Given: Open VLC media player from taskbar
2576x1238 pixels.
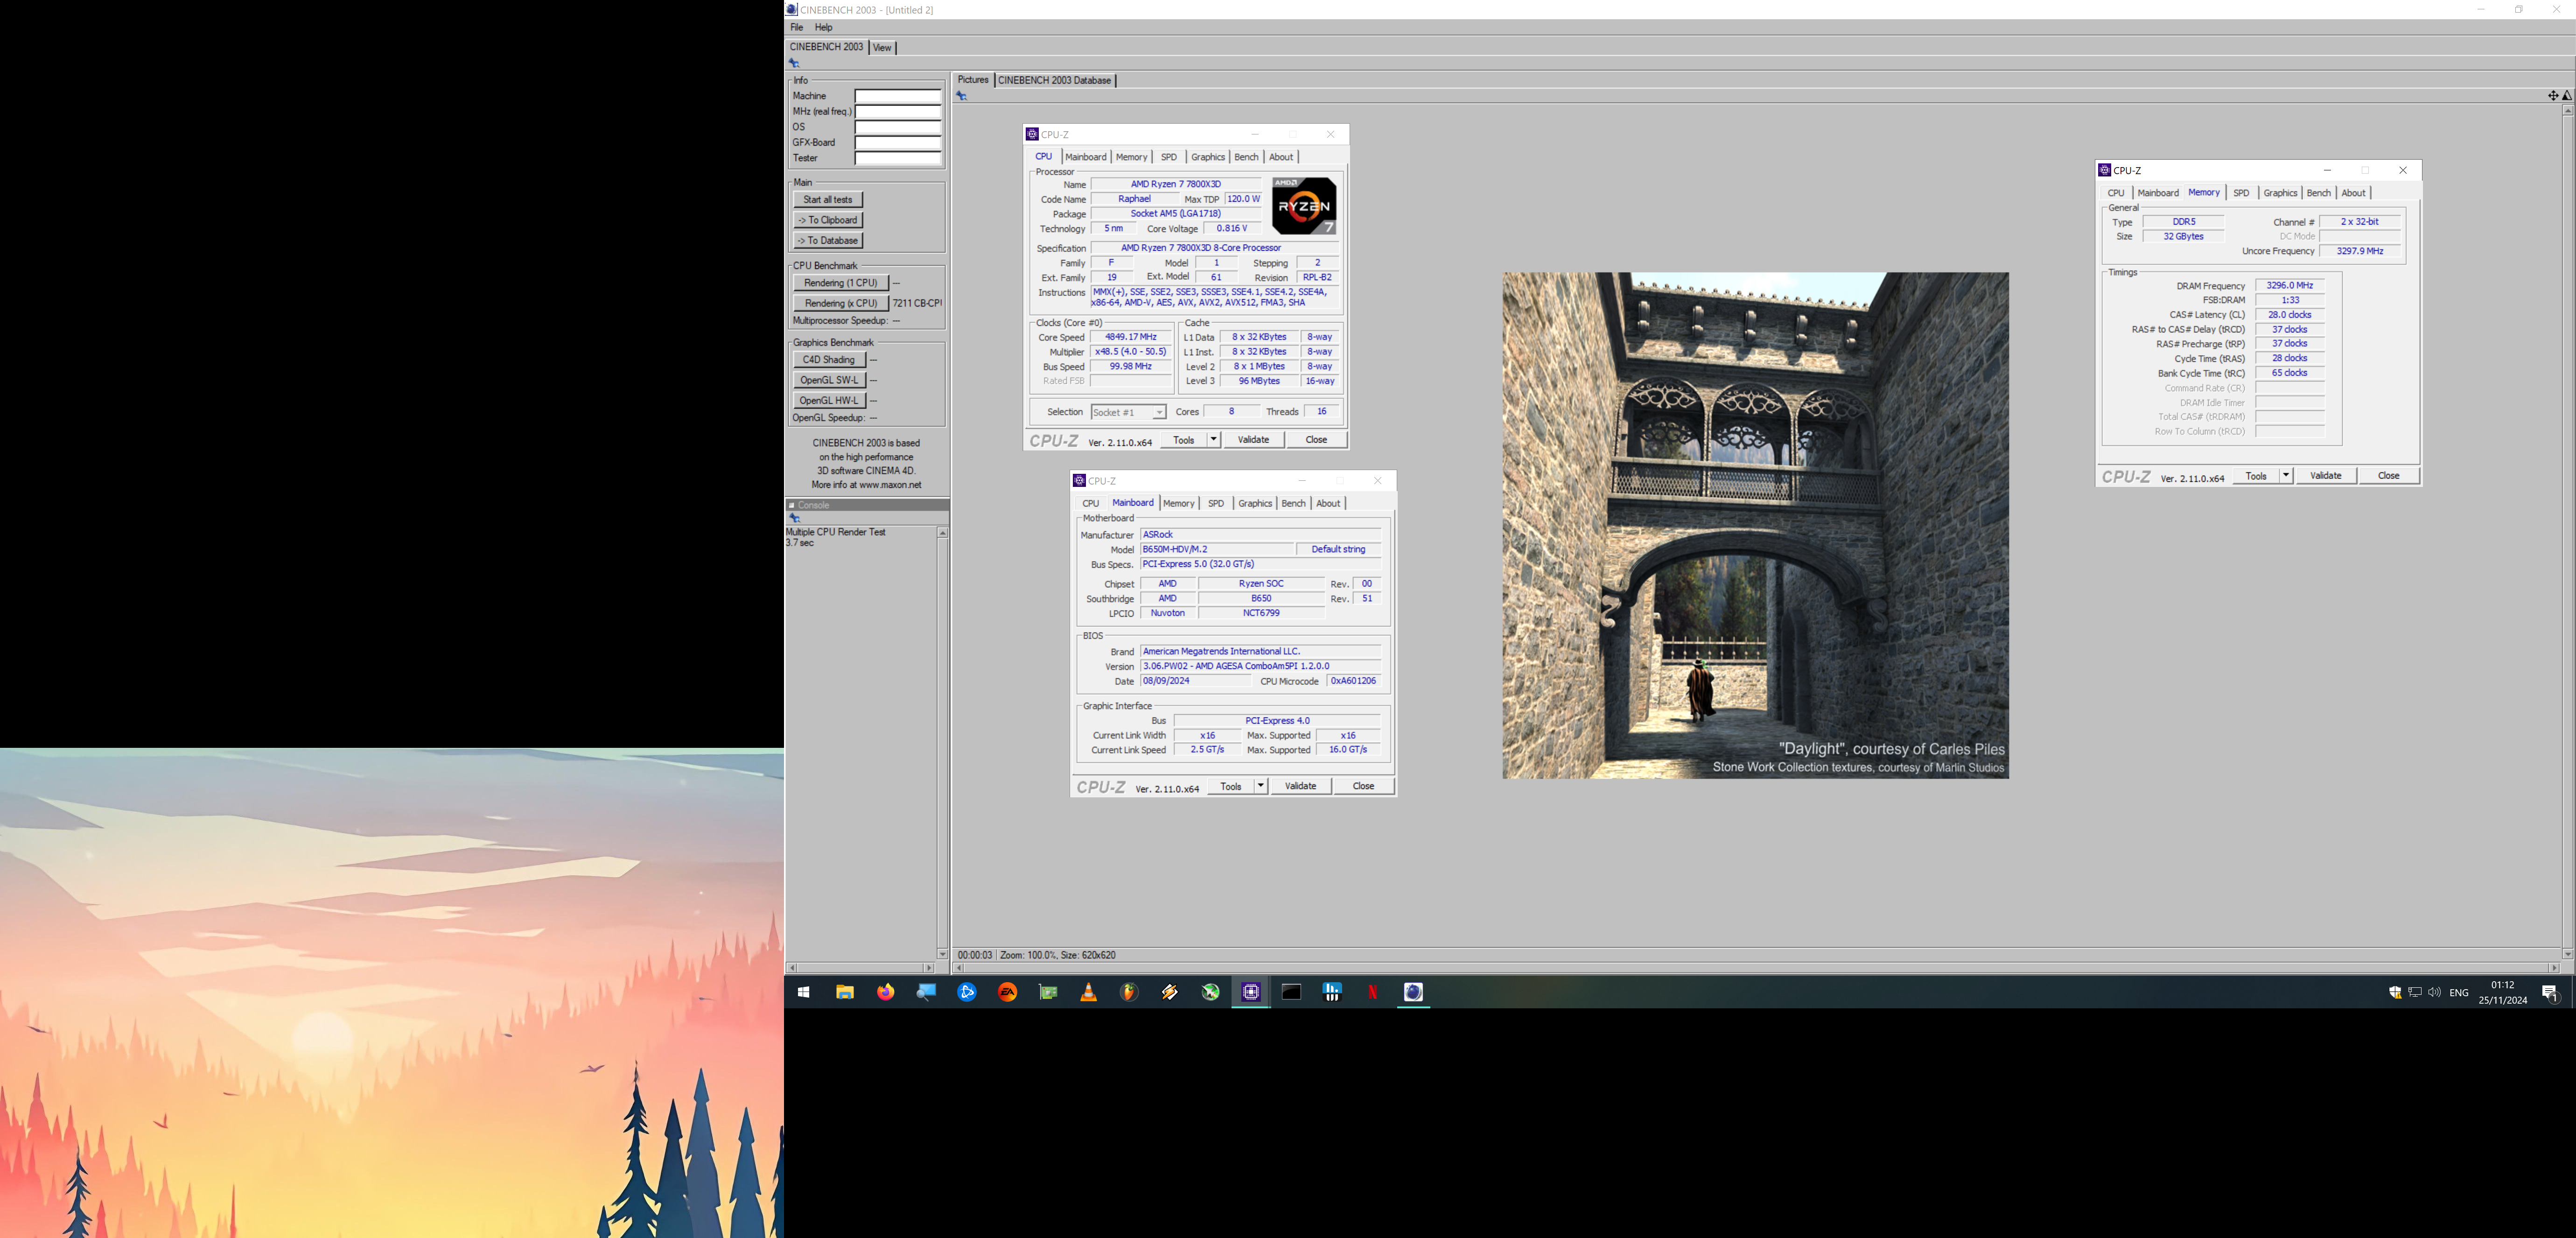Looking at the screenshot, I should 1089,992.
